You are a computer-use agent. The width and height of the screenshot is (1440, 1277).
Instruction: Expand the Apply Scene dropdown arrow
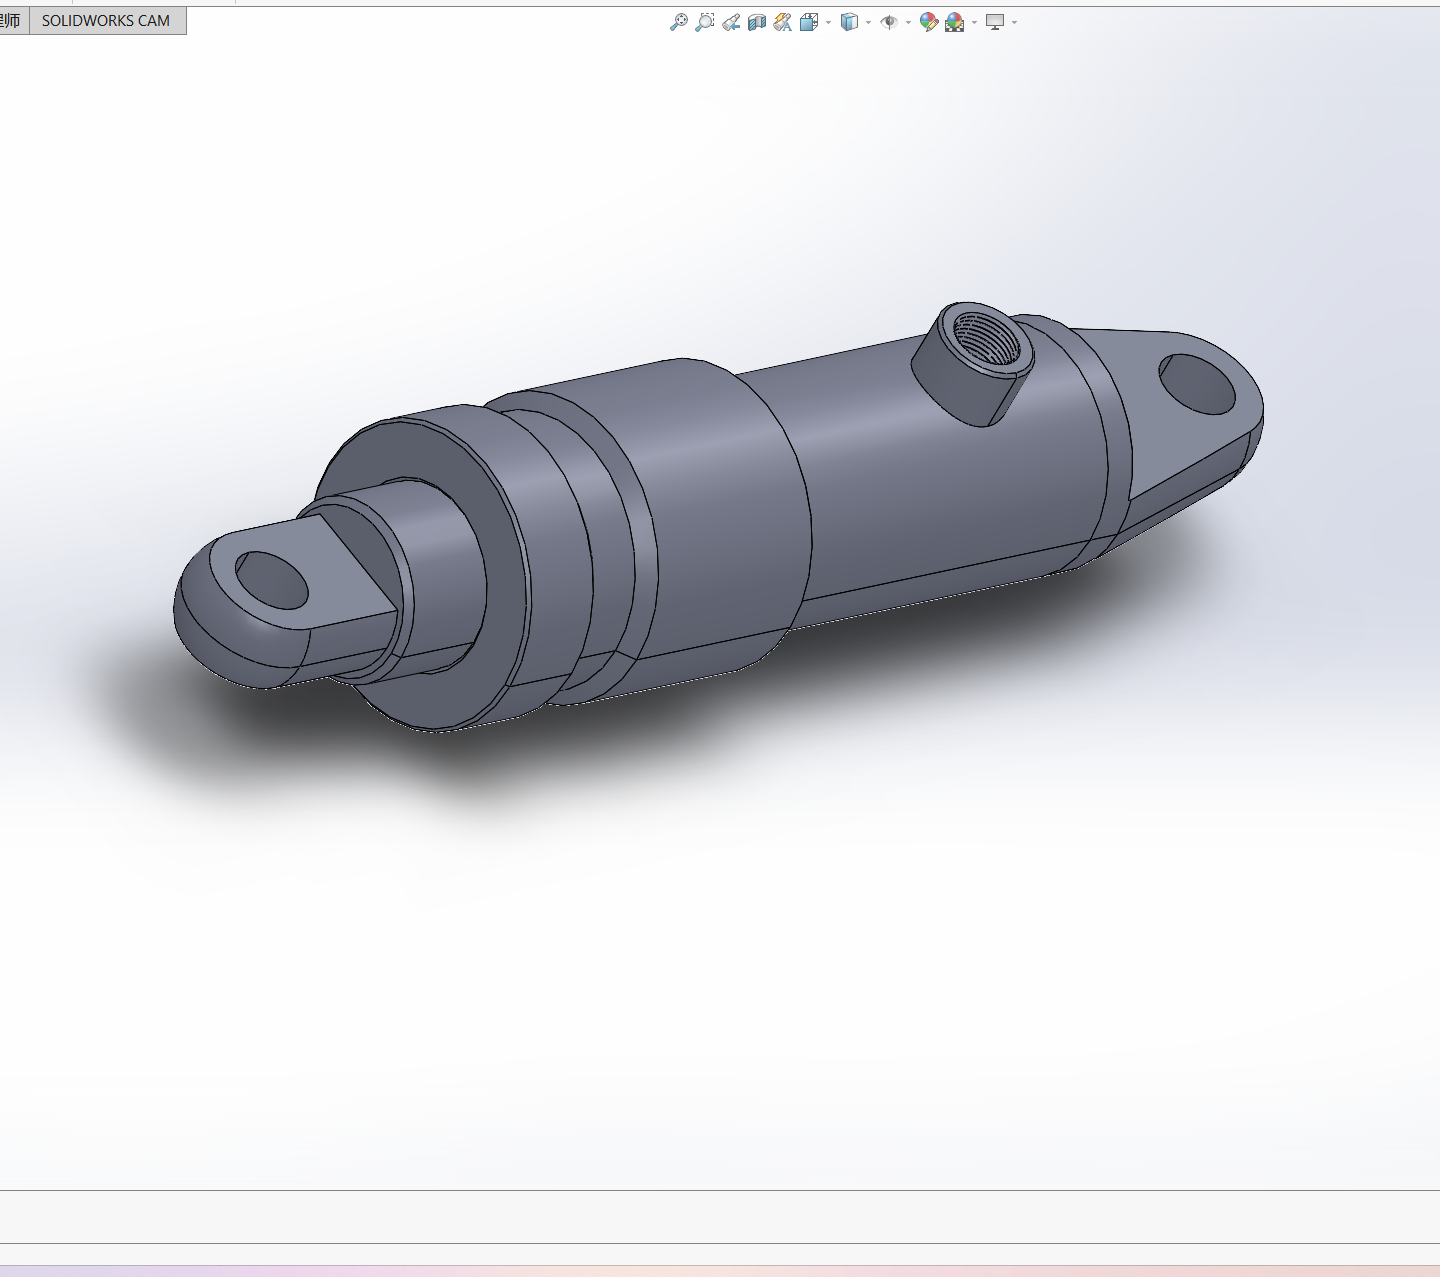tap(974, 22)
